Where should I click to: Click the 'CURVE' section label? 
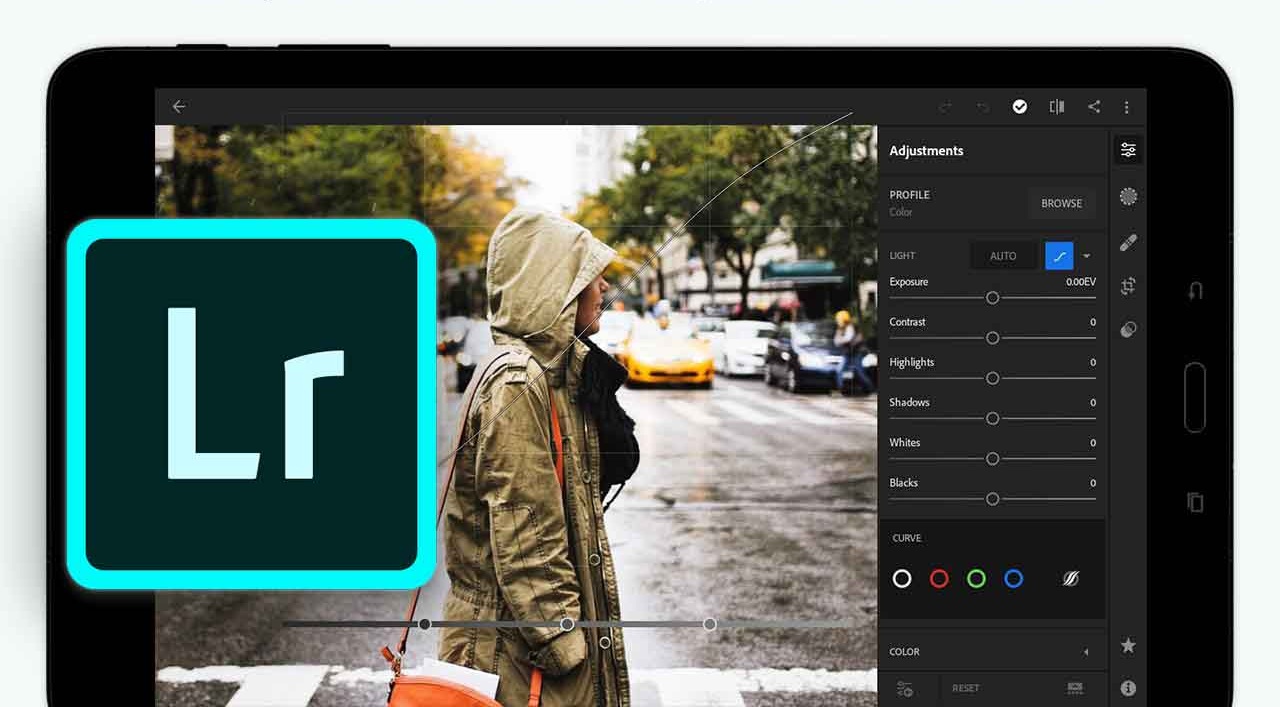(x=907, y=538)
